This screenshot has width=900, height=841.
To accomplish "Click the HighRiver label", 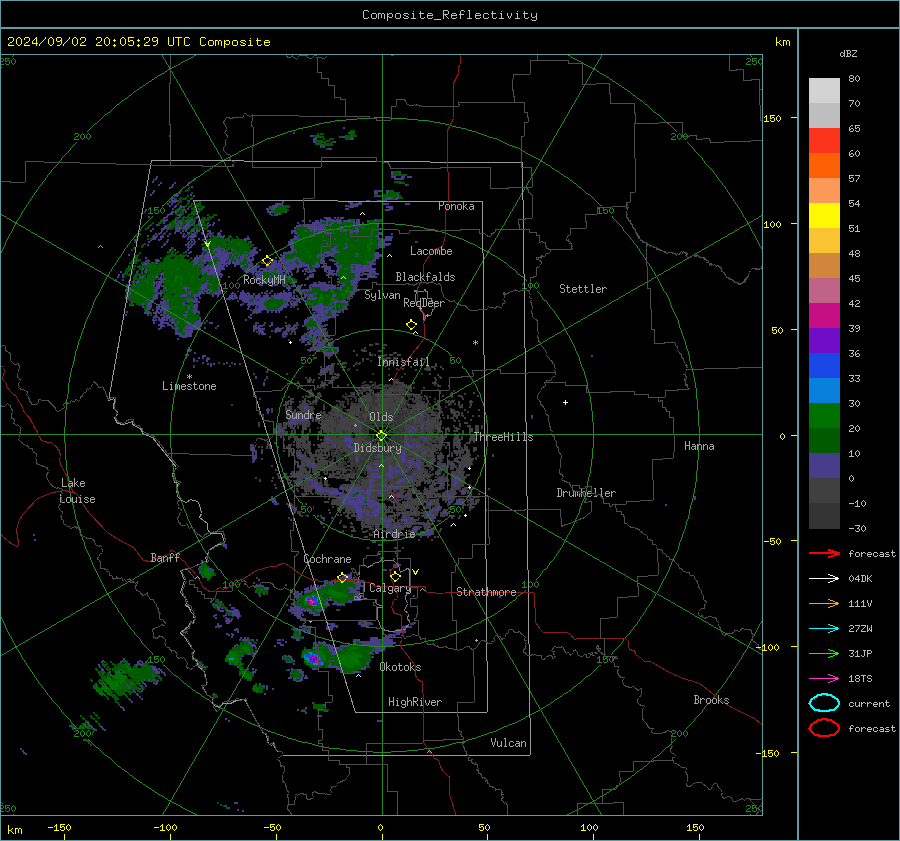I will pyautogui.click(x=415, y=702).
